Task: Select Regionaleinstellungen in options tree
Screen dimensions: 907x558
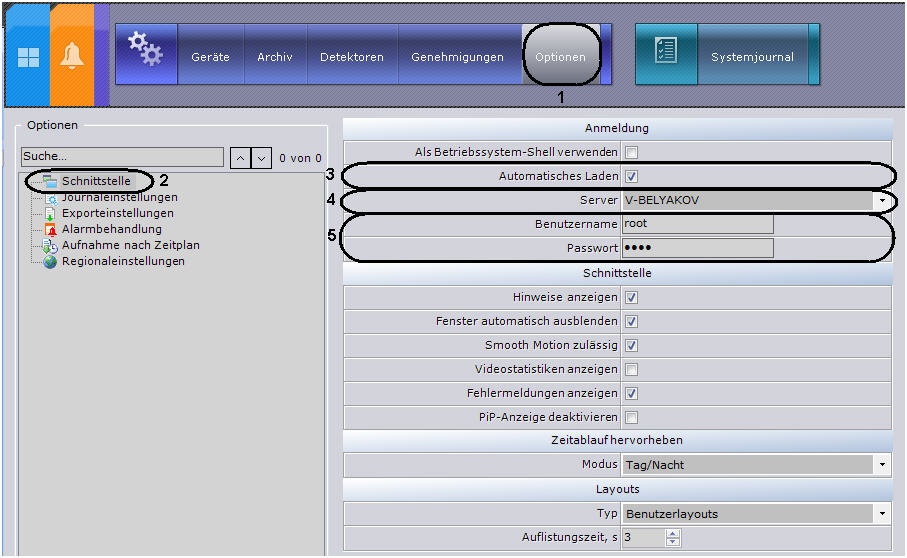Action: tap(123, 261)
